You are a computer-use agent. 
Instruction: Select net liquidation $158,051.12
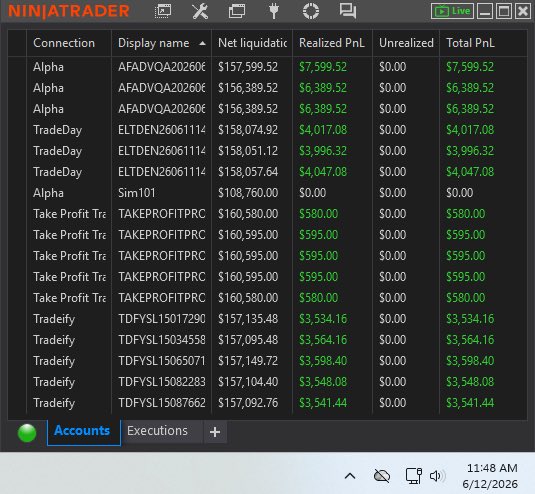point(248,151)
